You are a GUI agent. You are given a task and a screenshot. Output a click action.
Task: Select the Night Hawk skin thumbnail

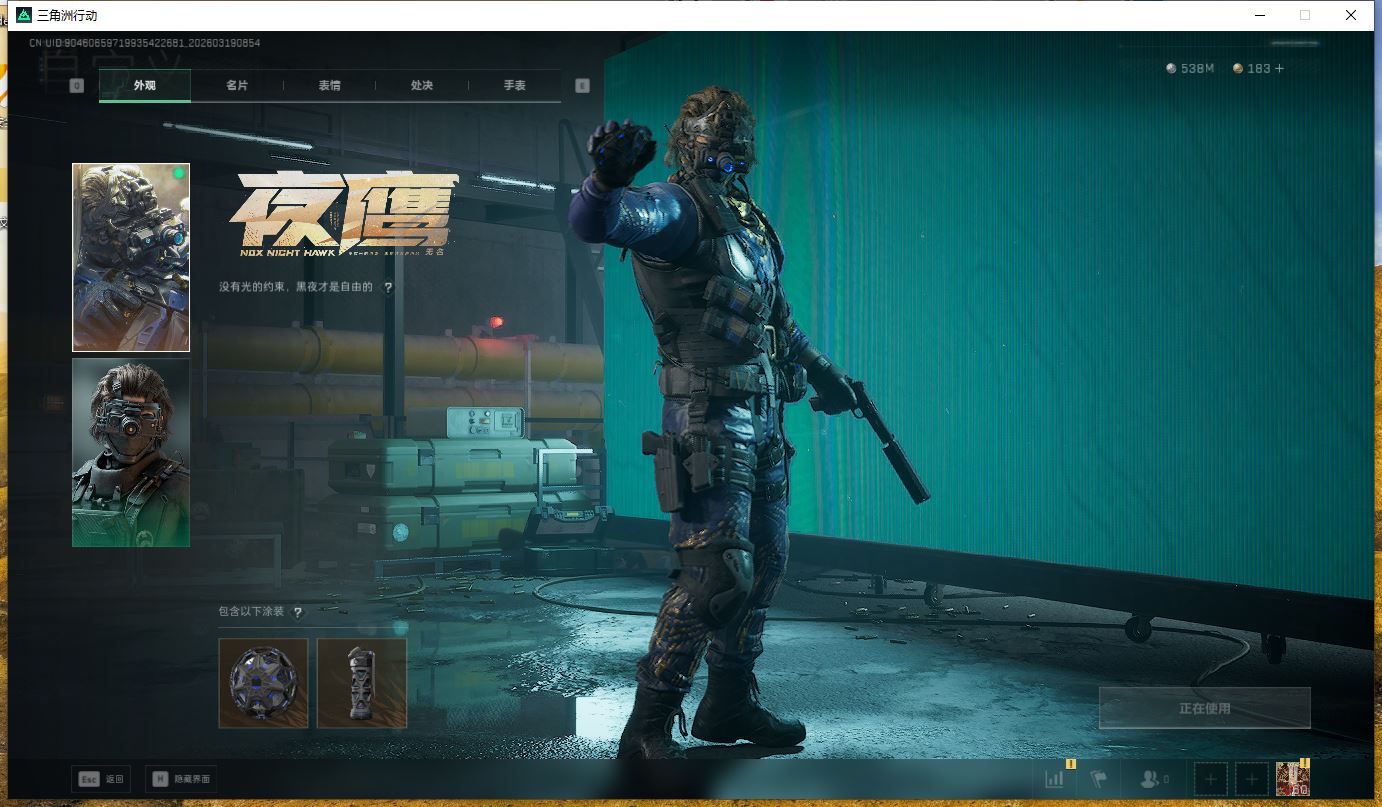pyautogui.click(x=131, y=257)
